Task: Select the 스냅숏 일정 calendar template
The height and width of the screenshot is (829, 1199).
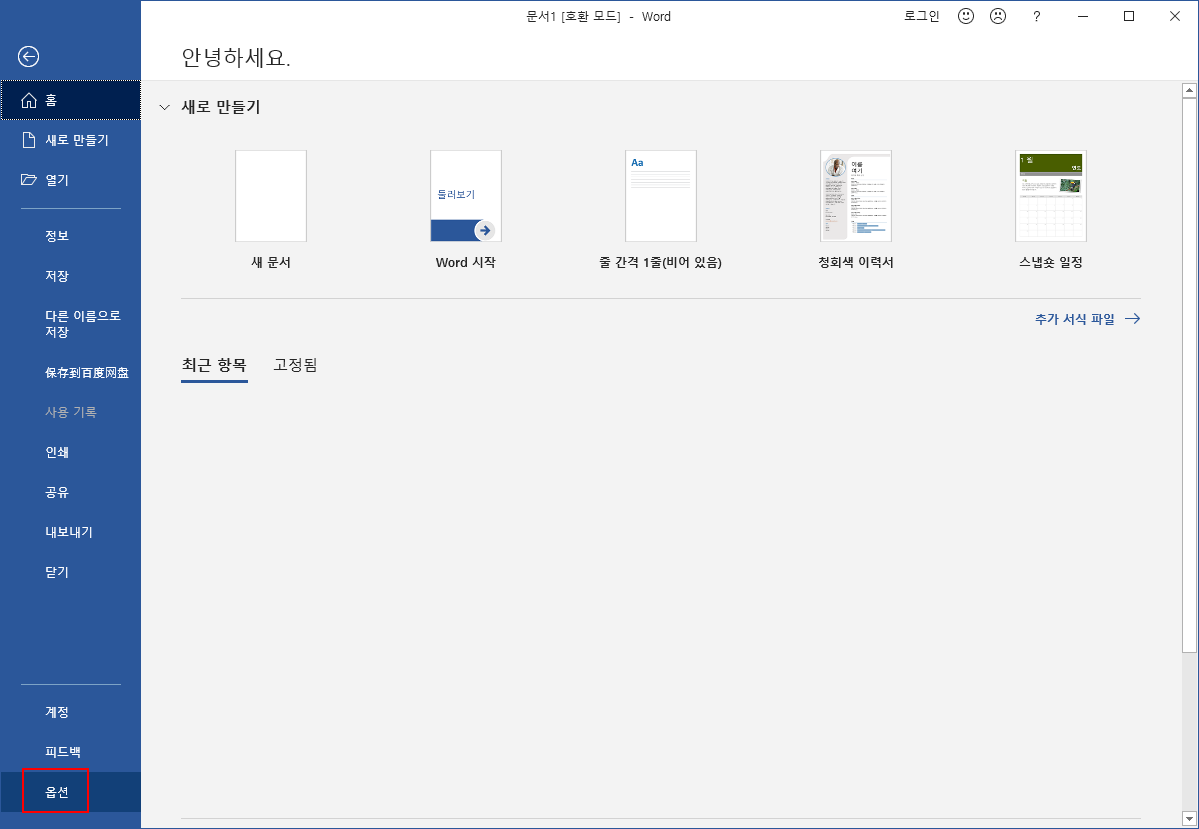Action: click(x=1051, y=210)
